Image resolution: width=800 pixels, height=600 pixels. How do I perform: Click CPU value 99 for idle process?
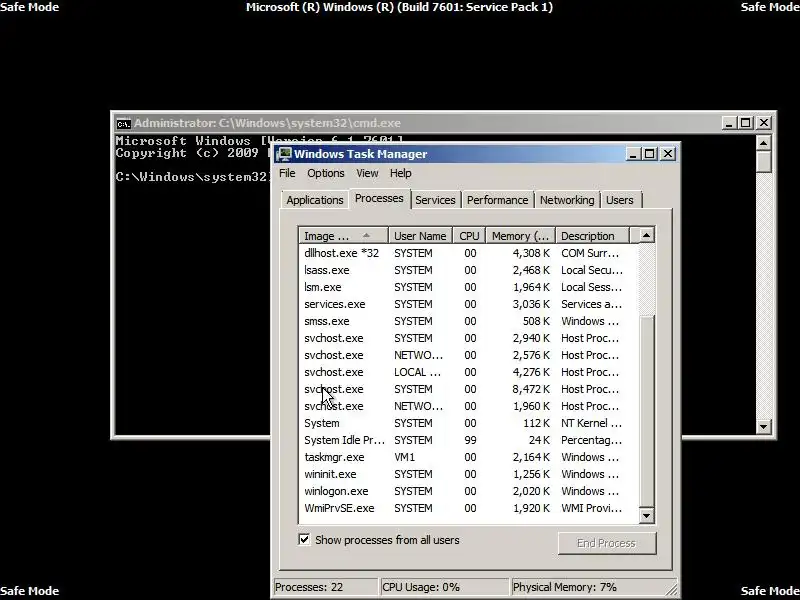pos(470,440)
